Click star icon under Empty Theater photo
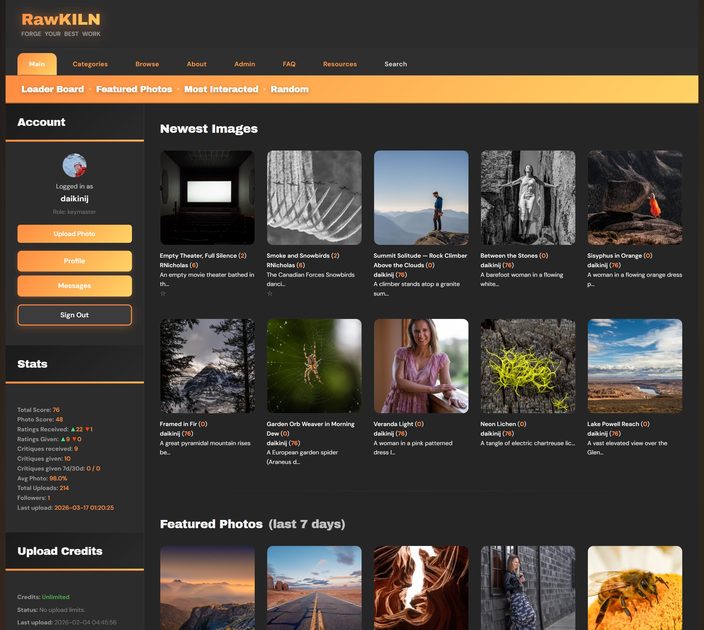This screenshot has width=704, height=630. (163, 293)
